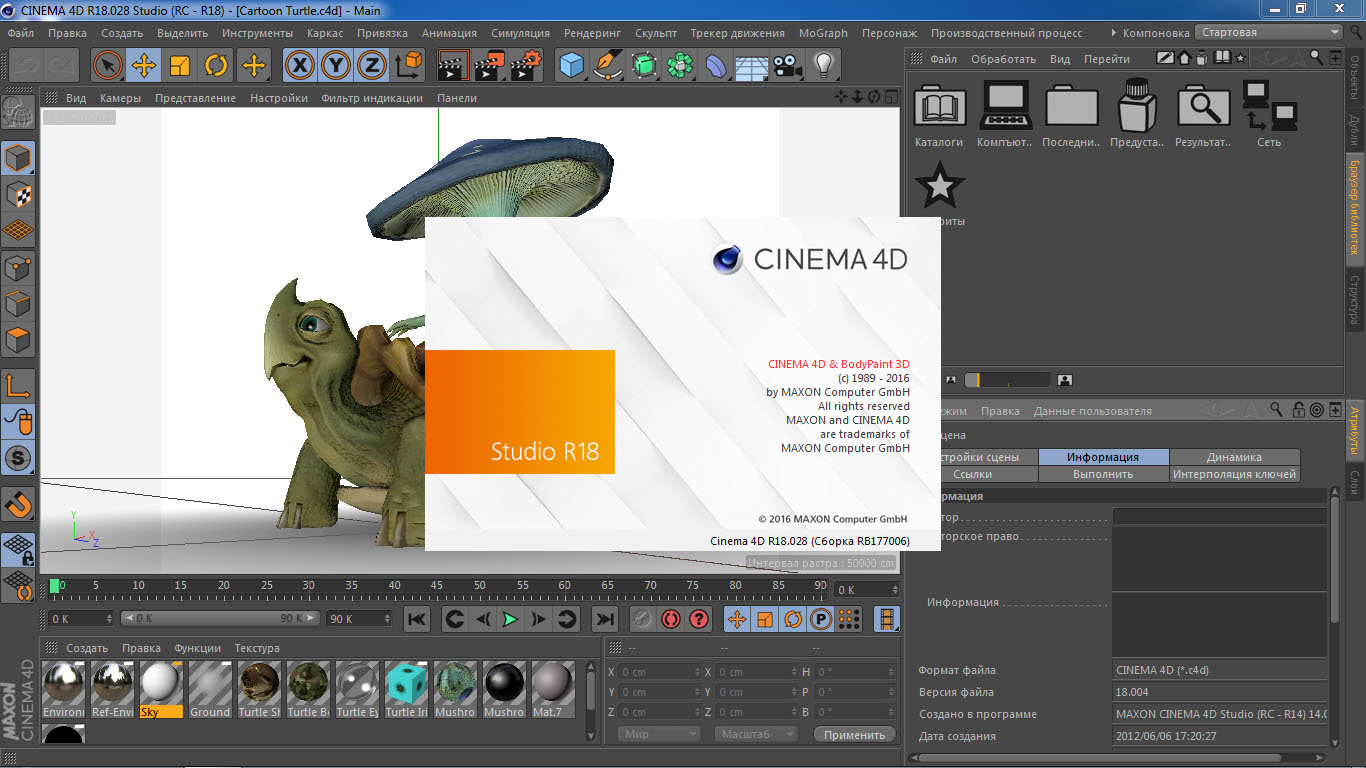Render to Picture Viewer
Viewport: 1366px width, 768px height.
click(489, 66)
